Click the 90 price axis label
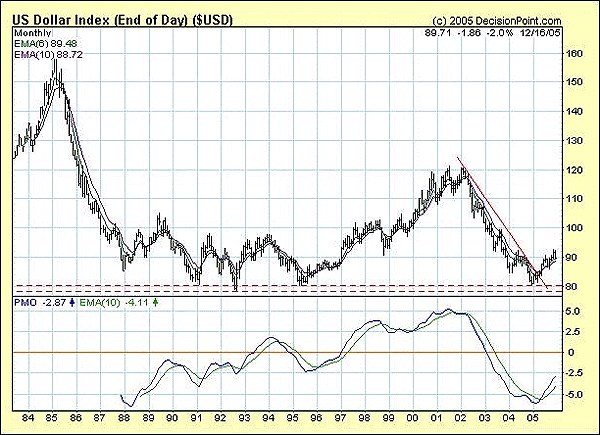The width and height of the screenshot is (600, 435). tap(571, 257)
